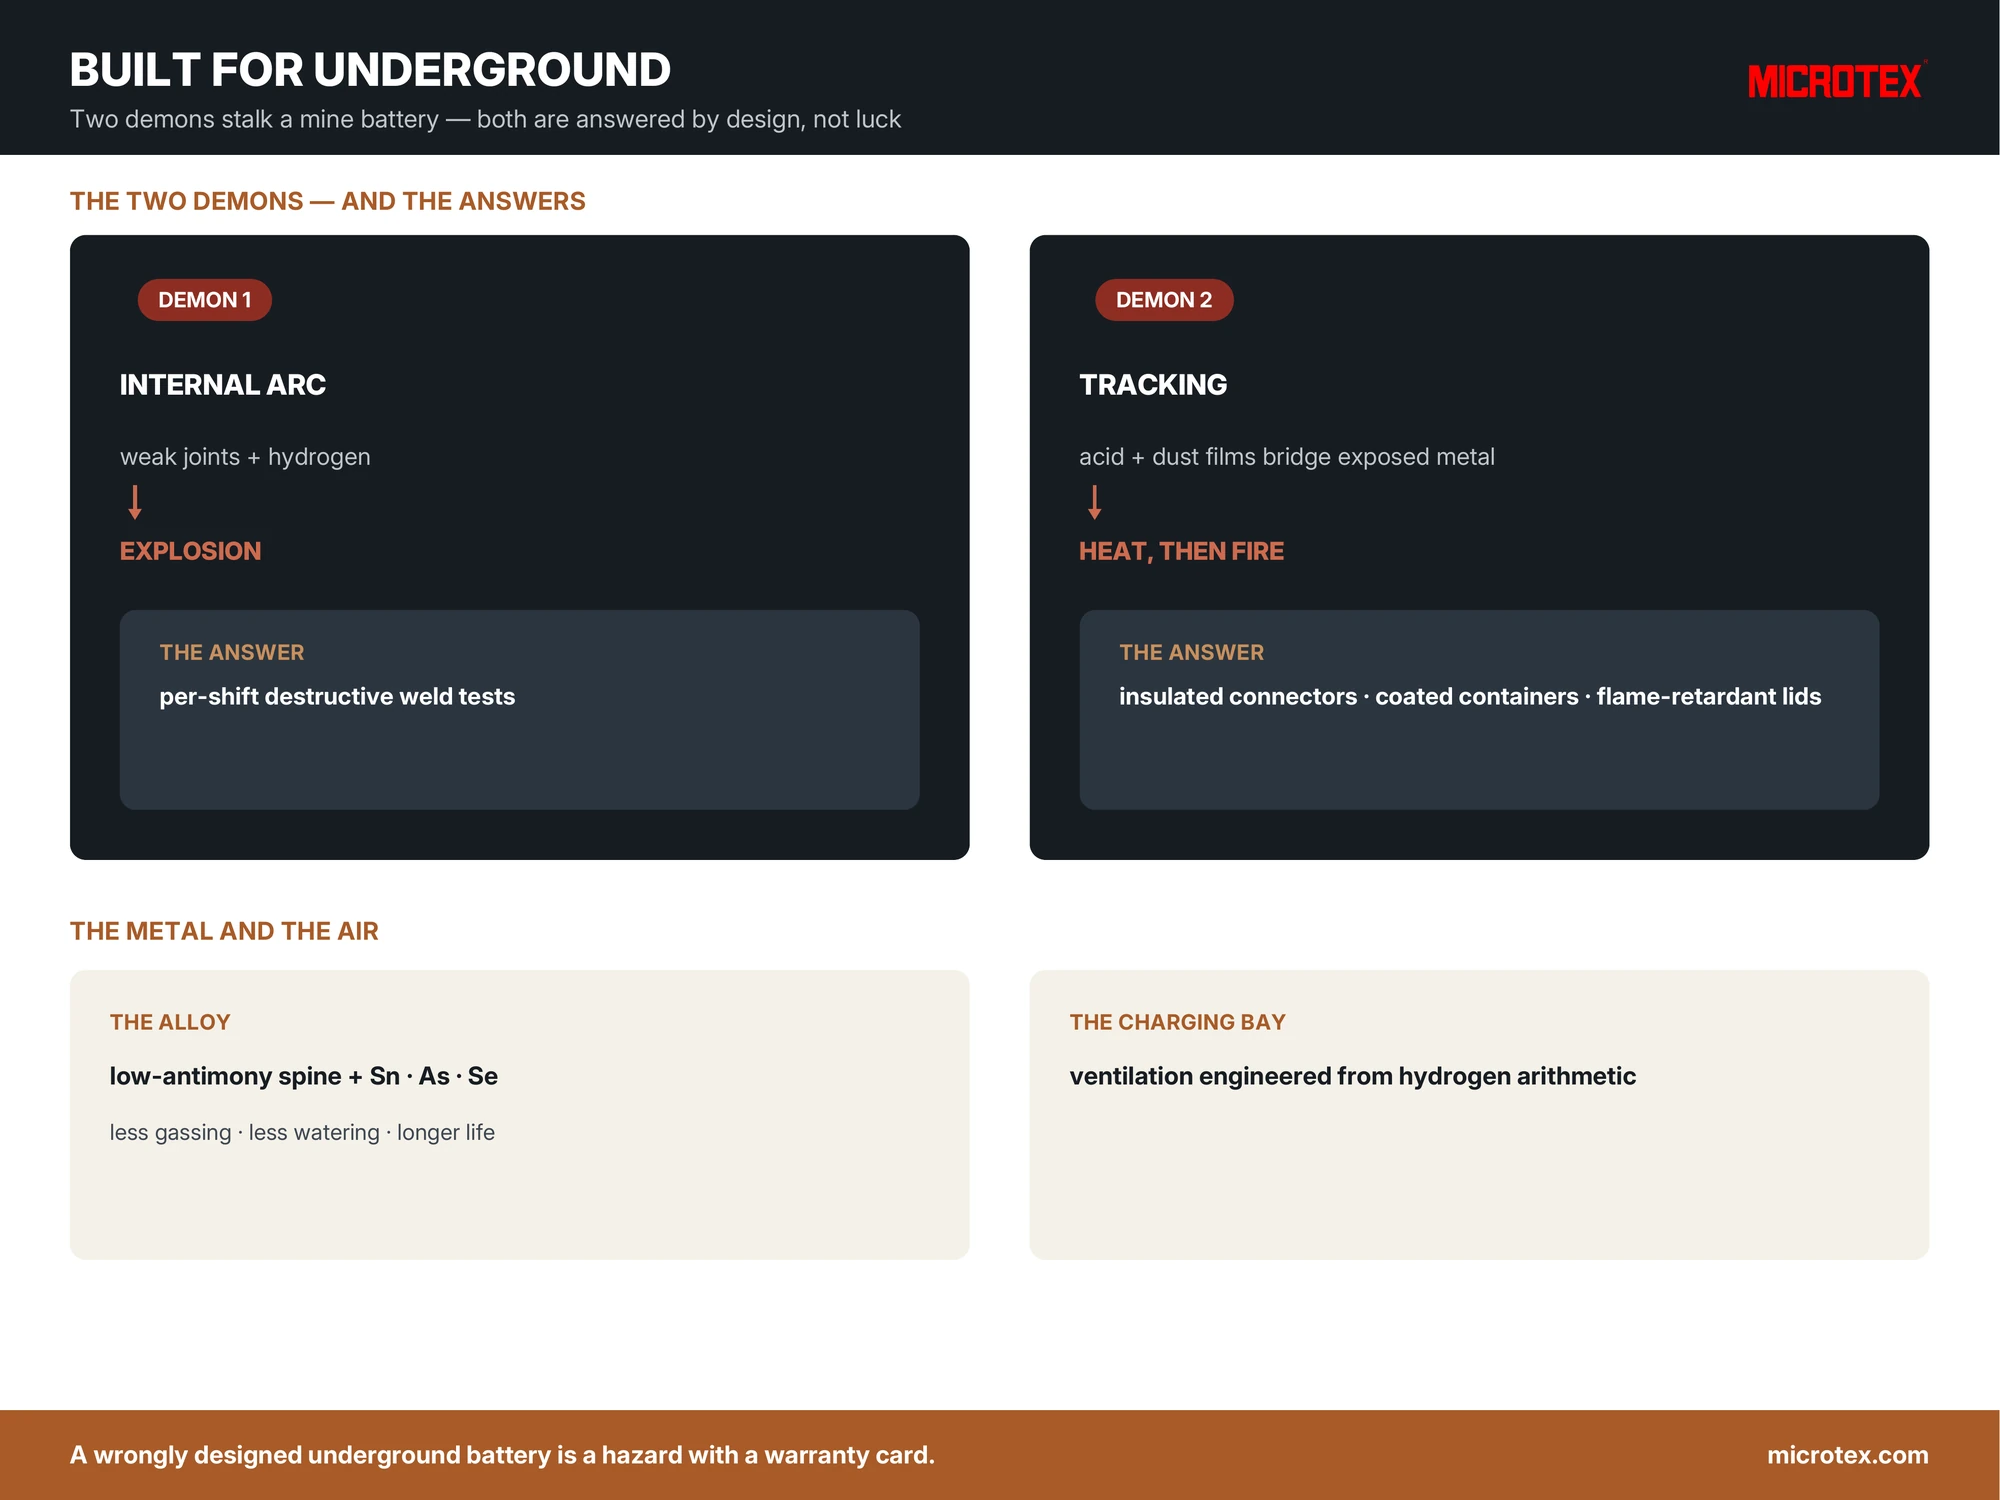Select the 'TRACKING' heading
Viewport: 2000px width, 1500px height.
(x=1153, y=385)
